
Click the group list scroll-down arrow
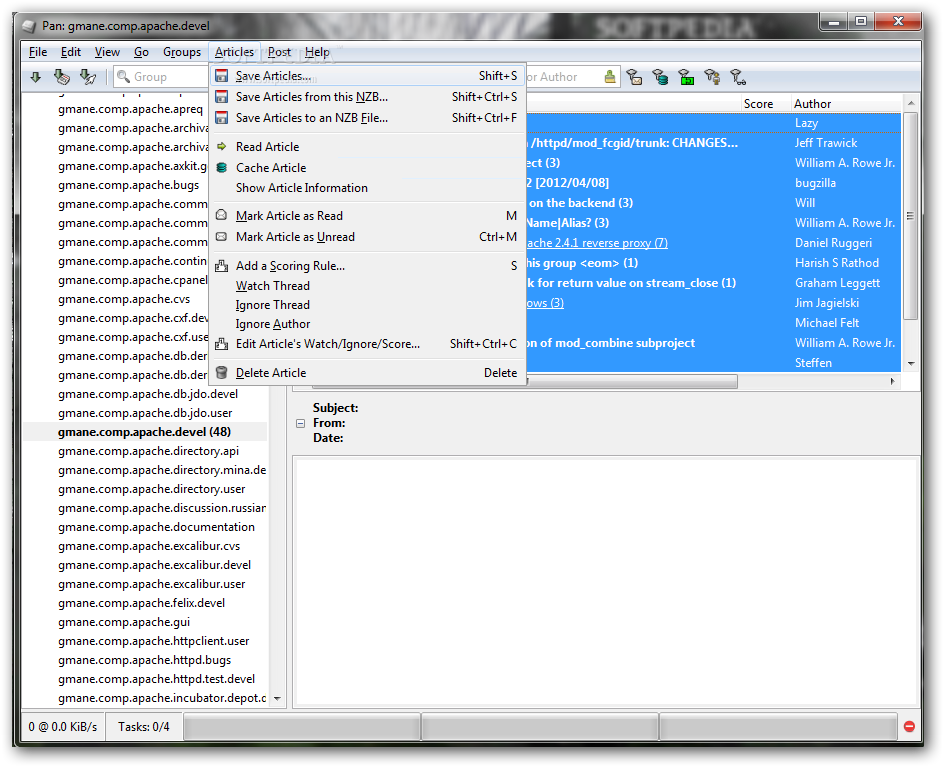278,698
